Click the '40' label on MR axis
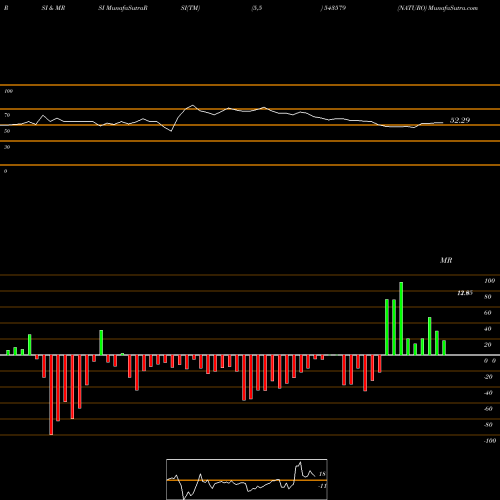 pos(488,329)
